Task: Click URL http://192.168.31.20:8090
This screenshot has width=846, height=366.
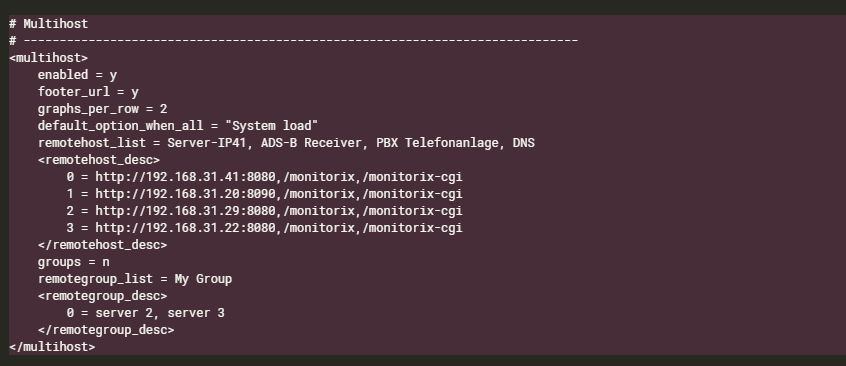Action: pos(185,194)
